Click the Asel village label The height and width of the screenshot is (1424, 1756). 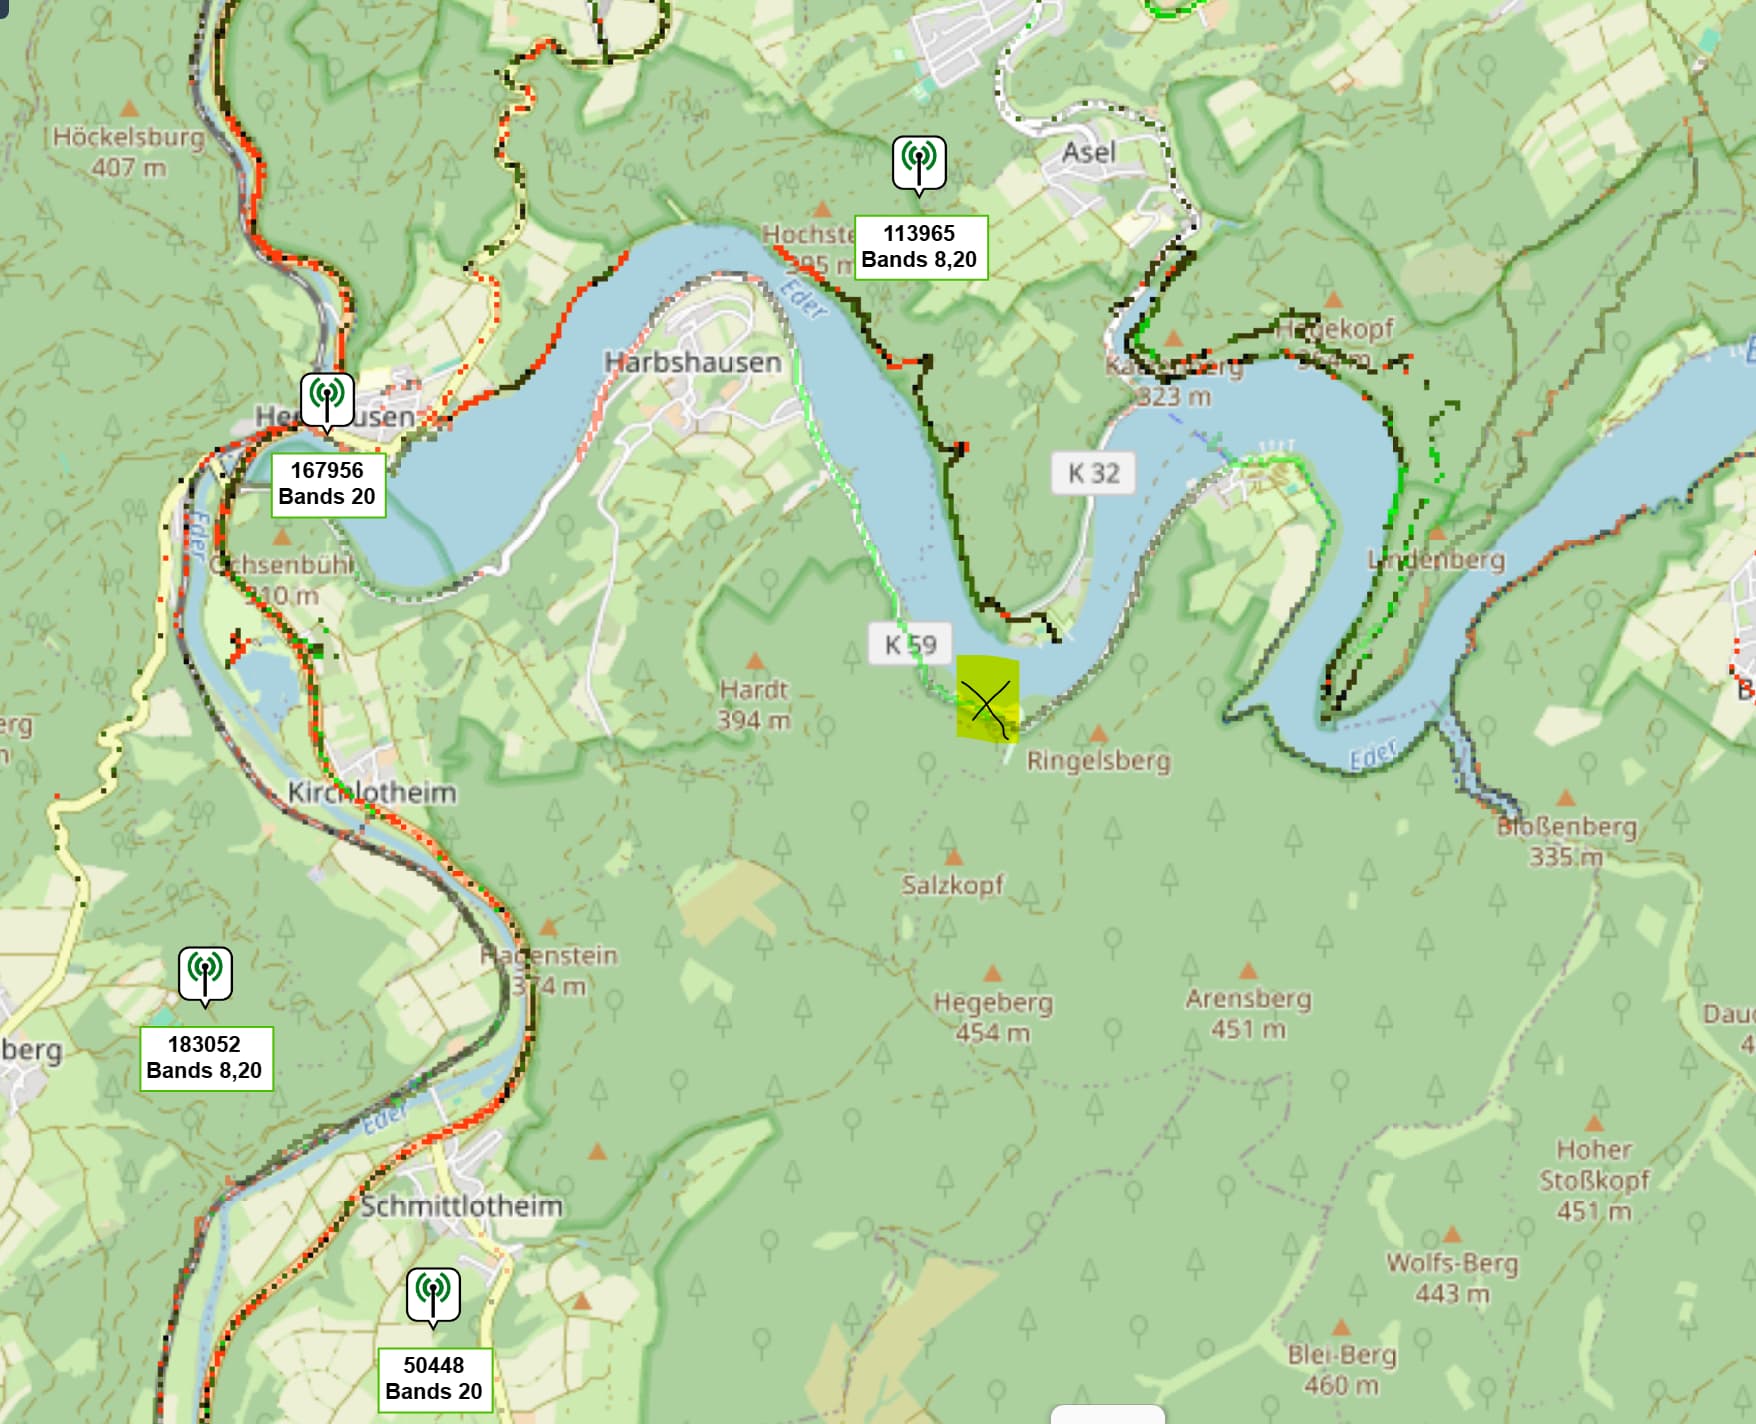coord(1088,152)
